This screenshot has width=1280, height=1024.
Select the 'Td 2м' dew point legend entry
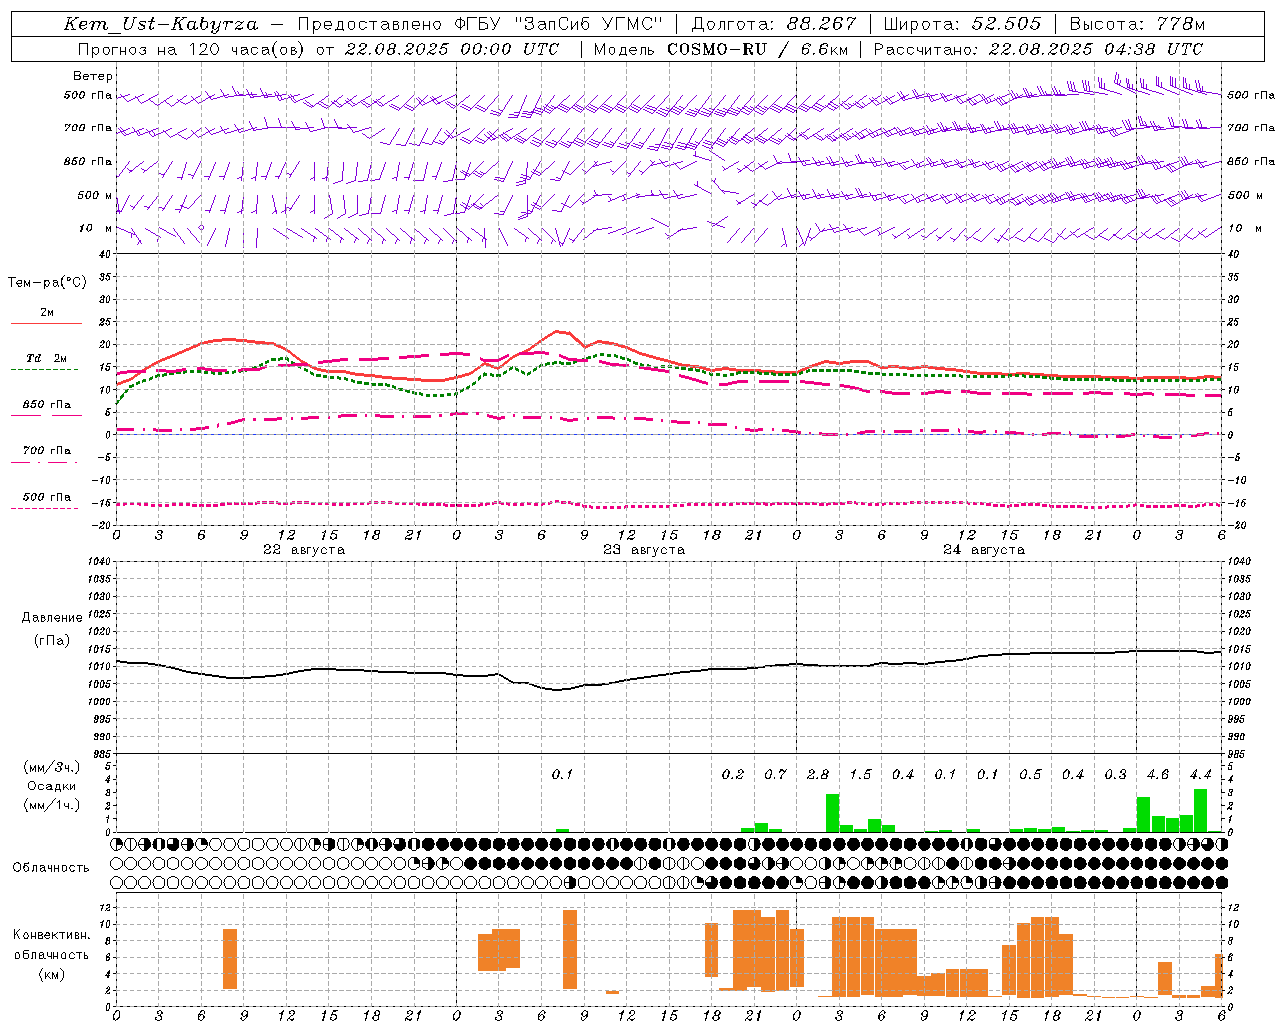[47, 358]
